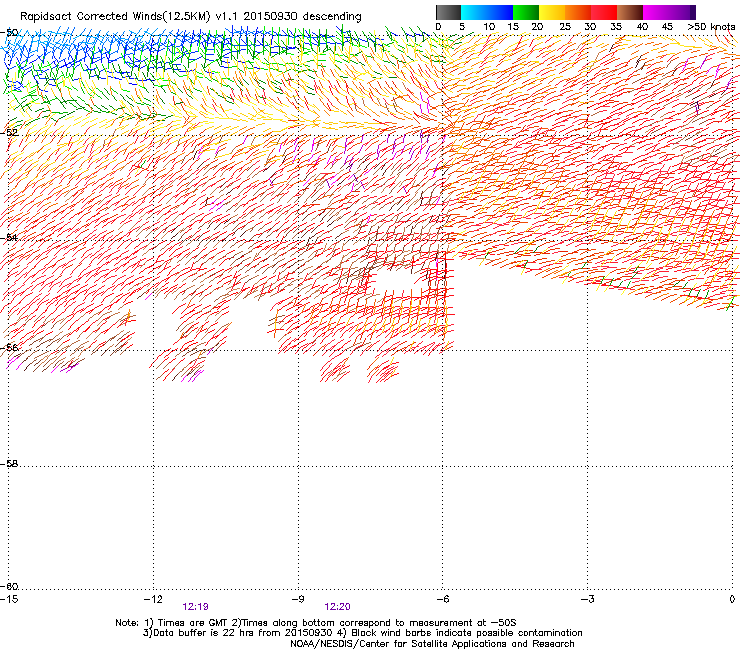This screenshot has height=650, width=740.
Task: Click the orange 25-30 knots legend swatch
Action: 578,12
